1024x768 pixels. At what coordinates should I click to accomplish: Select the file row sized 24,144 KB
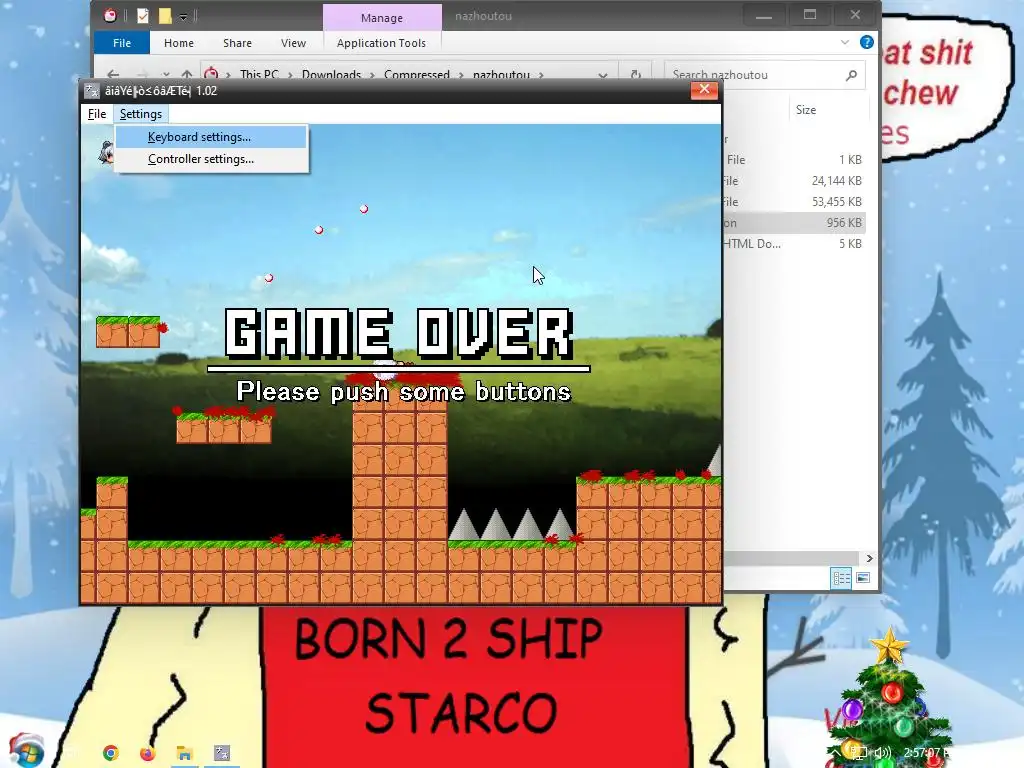(794, 180)
